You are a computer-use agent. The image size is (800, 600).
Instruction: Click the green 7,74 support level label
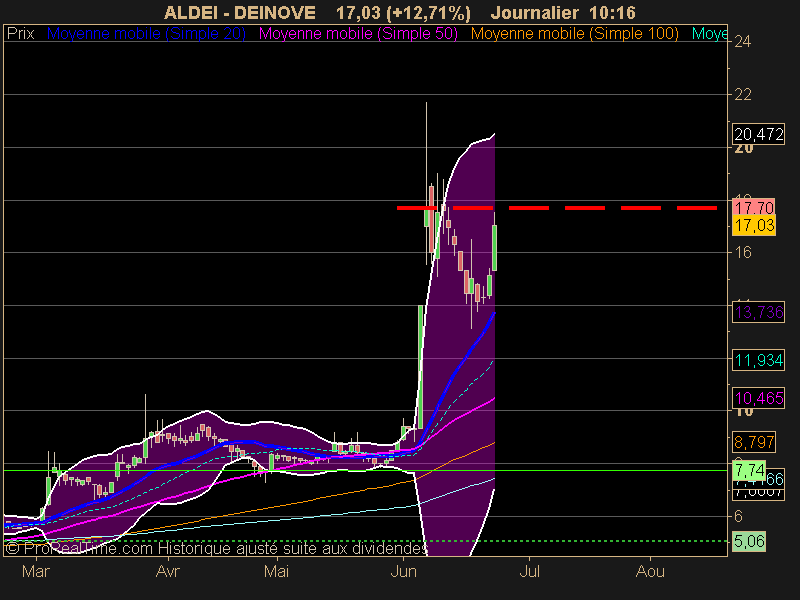(748, 470)
